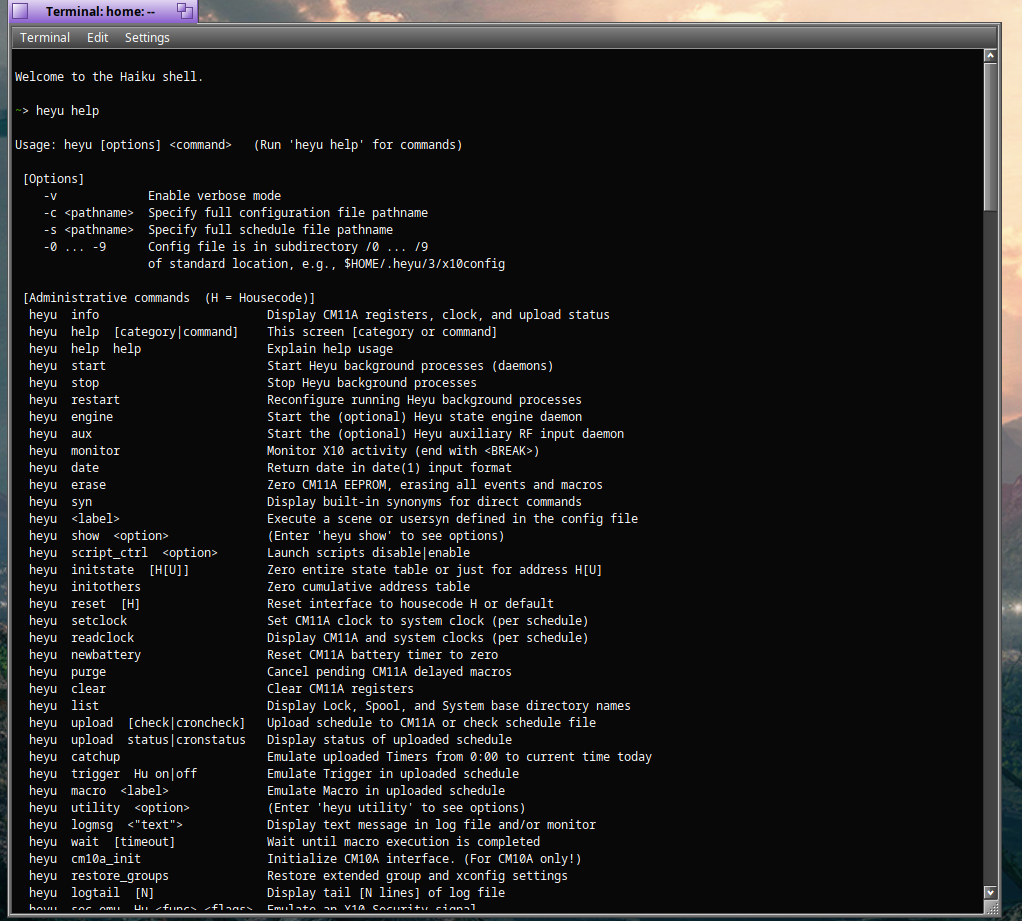Click the 'heyu list' command
The height and width of the screenshot is (921, 1022).
tap(64, 705)
